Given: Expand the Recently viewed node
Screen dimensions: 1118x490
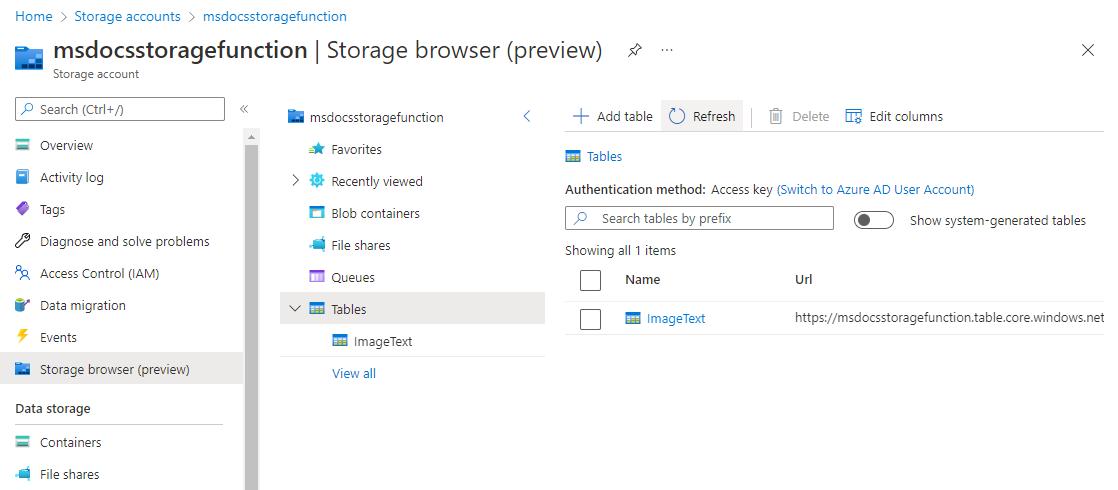Looking at the screenshot, I should click(x=295, y=181).
